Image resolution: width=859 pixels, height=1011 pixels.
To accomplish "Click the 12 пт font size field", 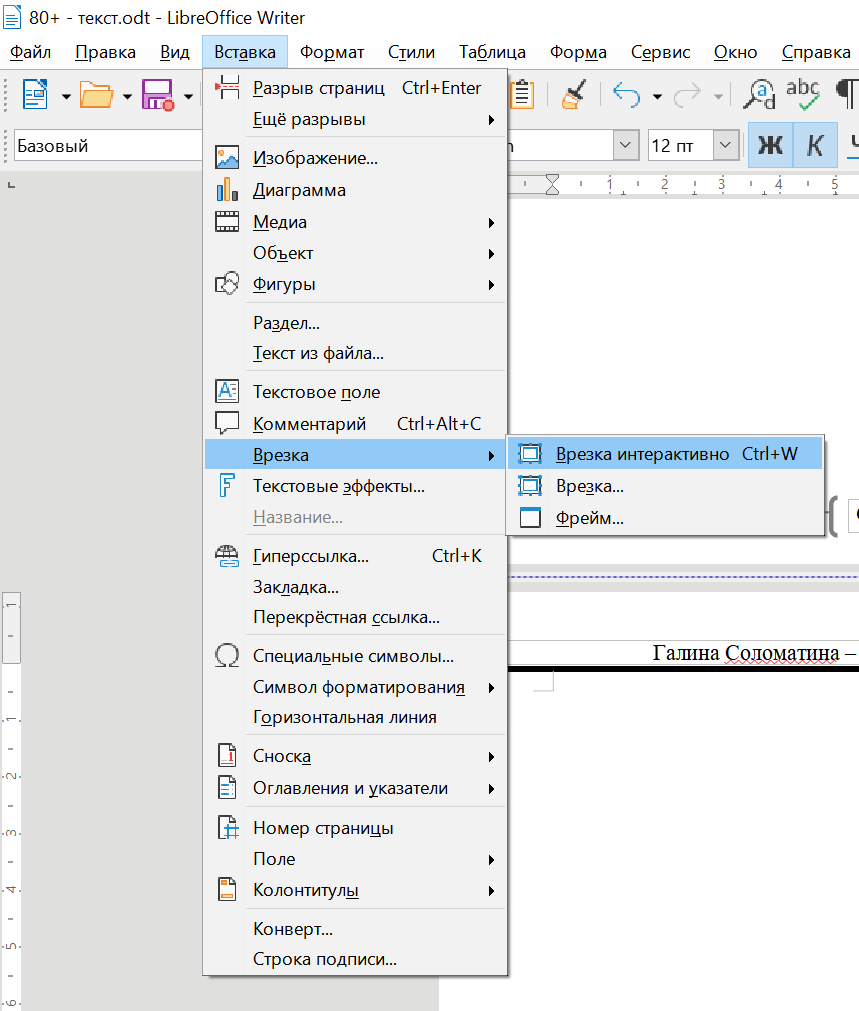I will tap(681, 145).
